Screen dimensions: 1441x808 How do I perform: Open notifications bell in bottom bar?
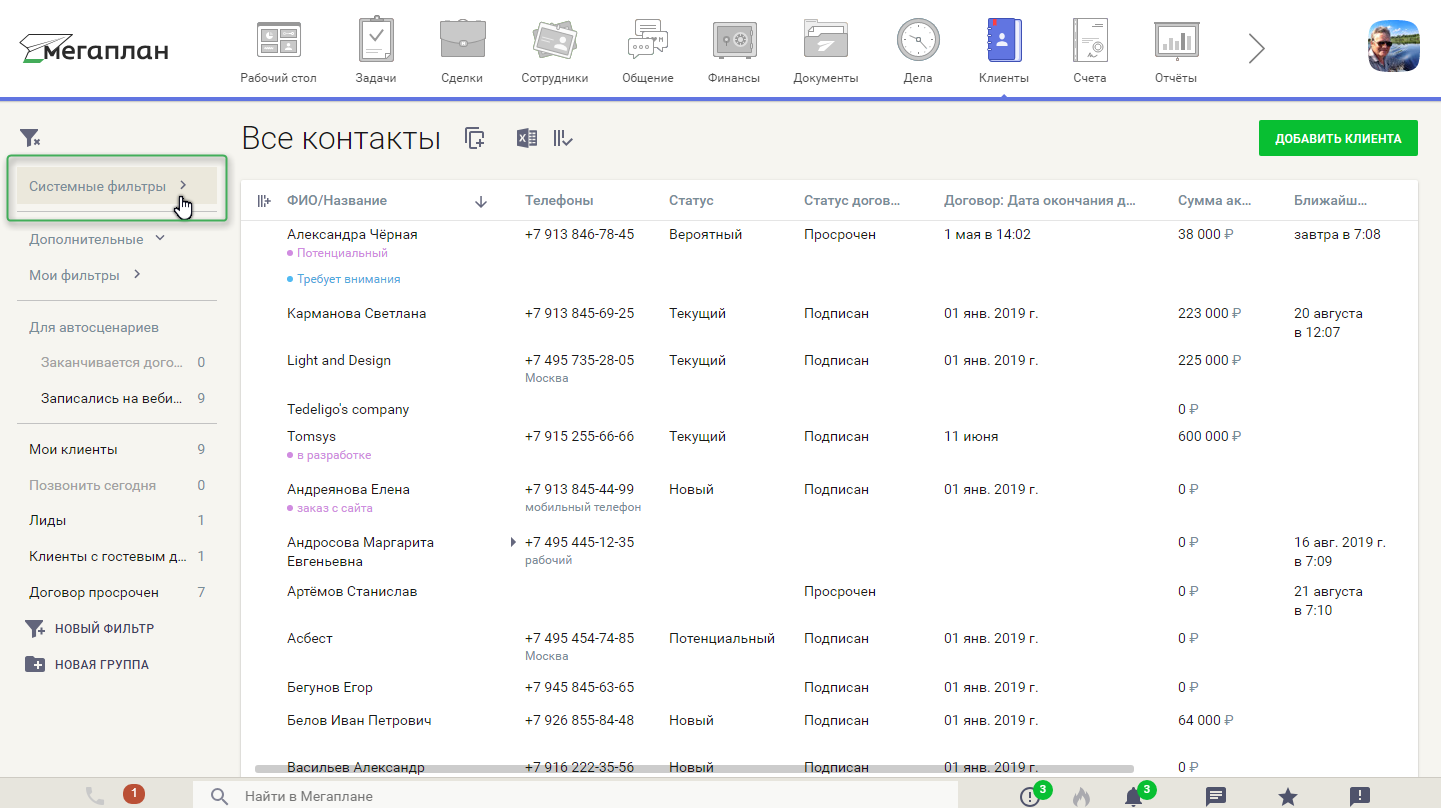click(1133, 796)
